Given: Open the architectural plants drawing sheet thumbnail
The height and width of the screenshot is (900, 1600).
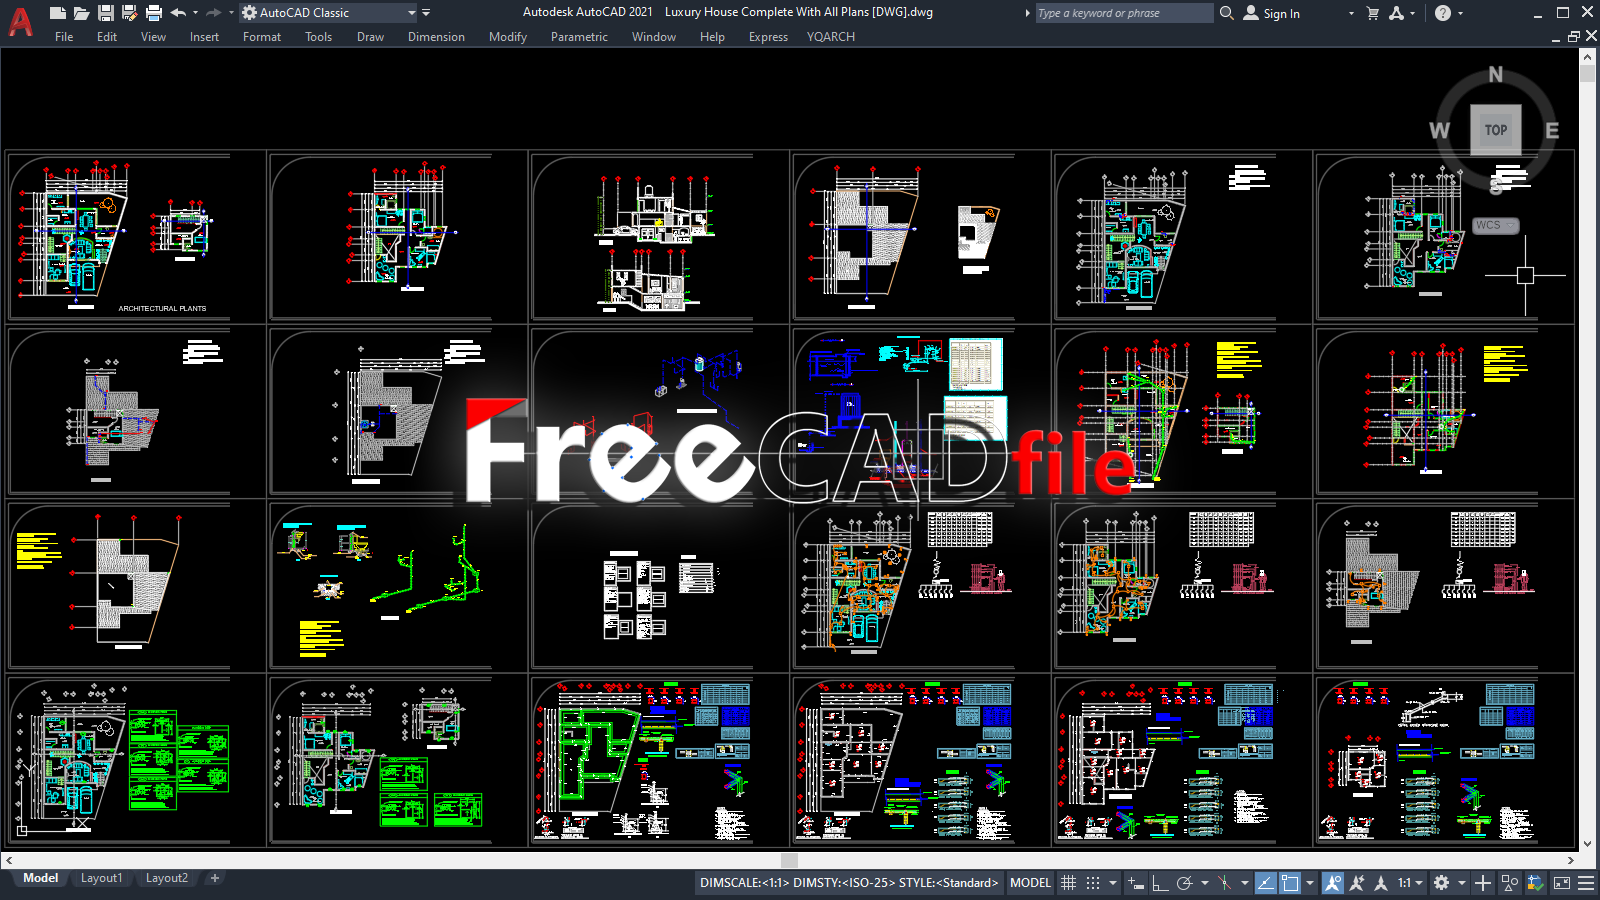Looking at the screenshot, I should (136, 236).
